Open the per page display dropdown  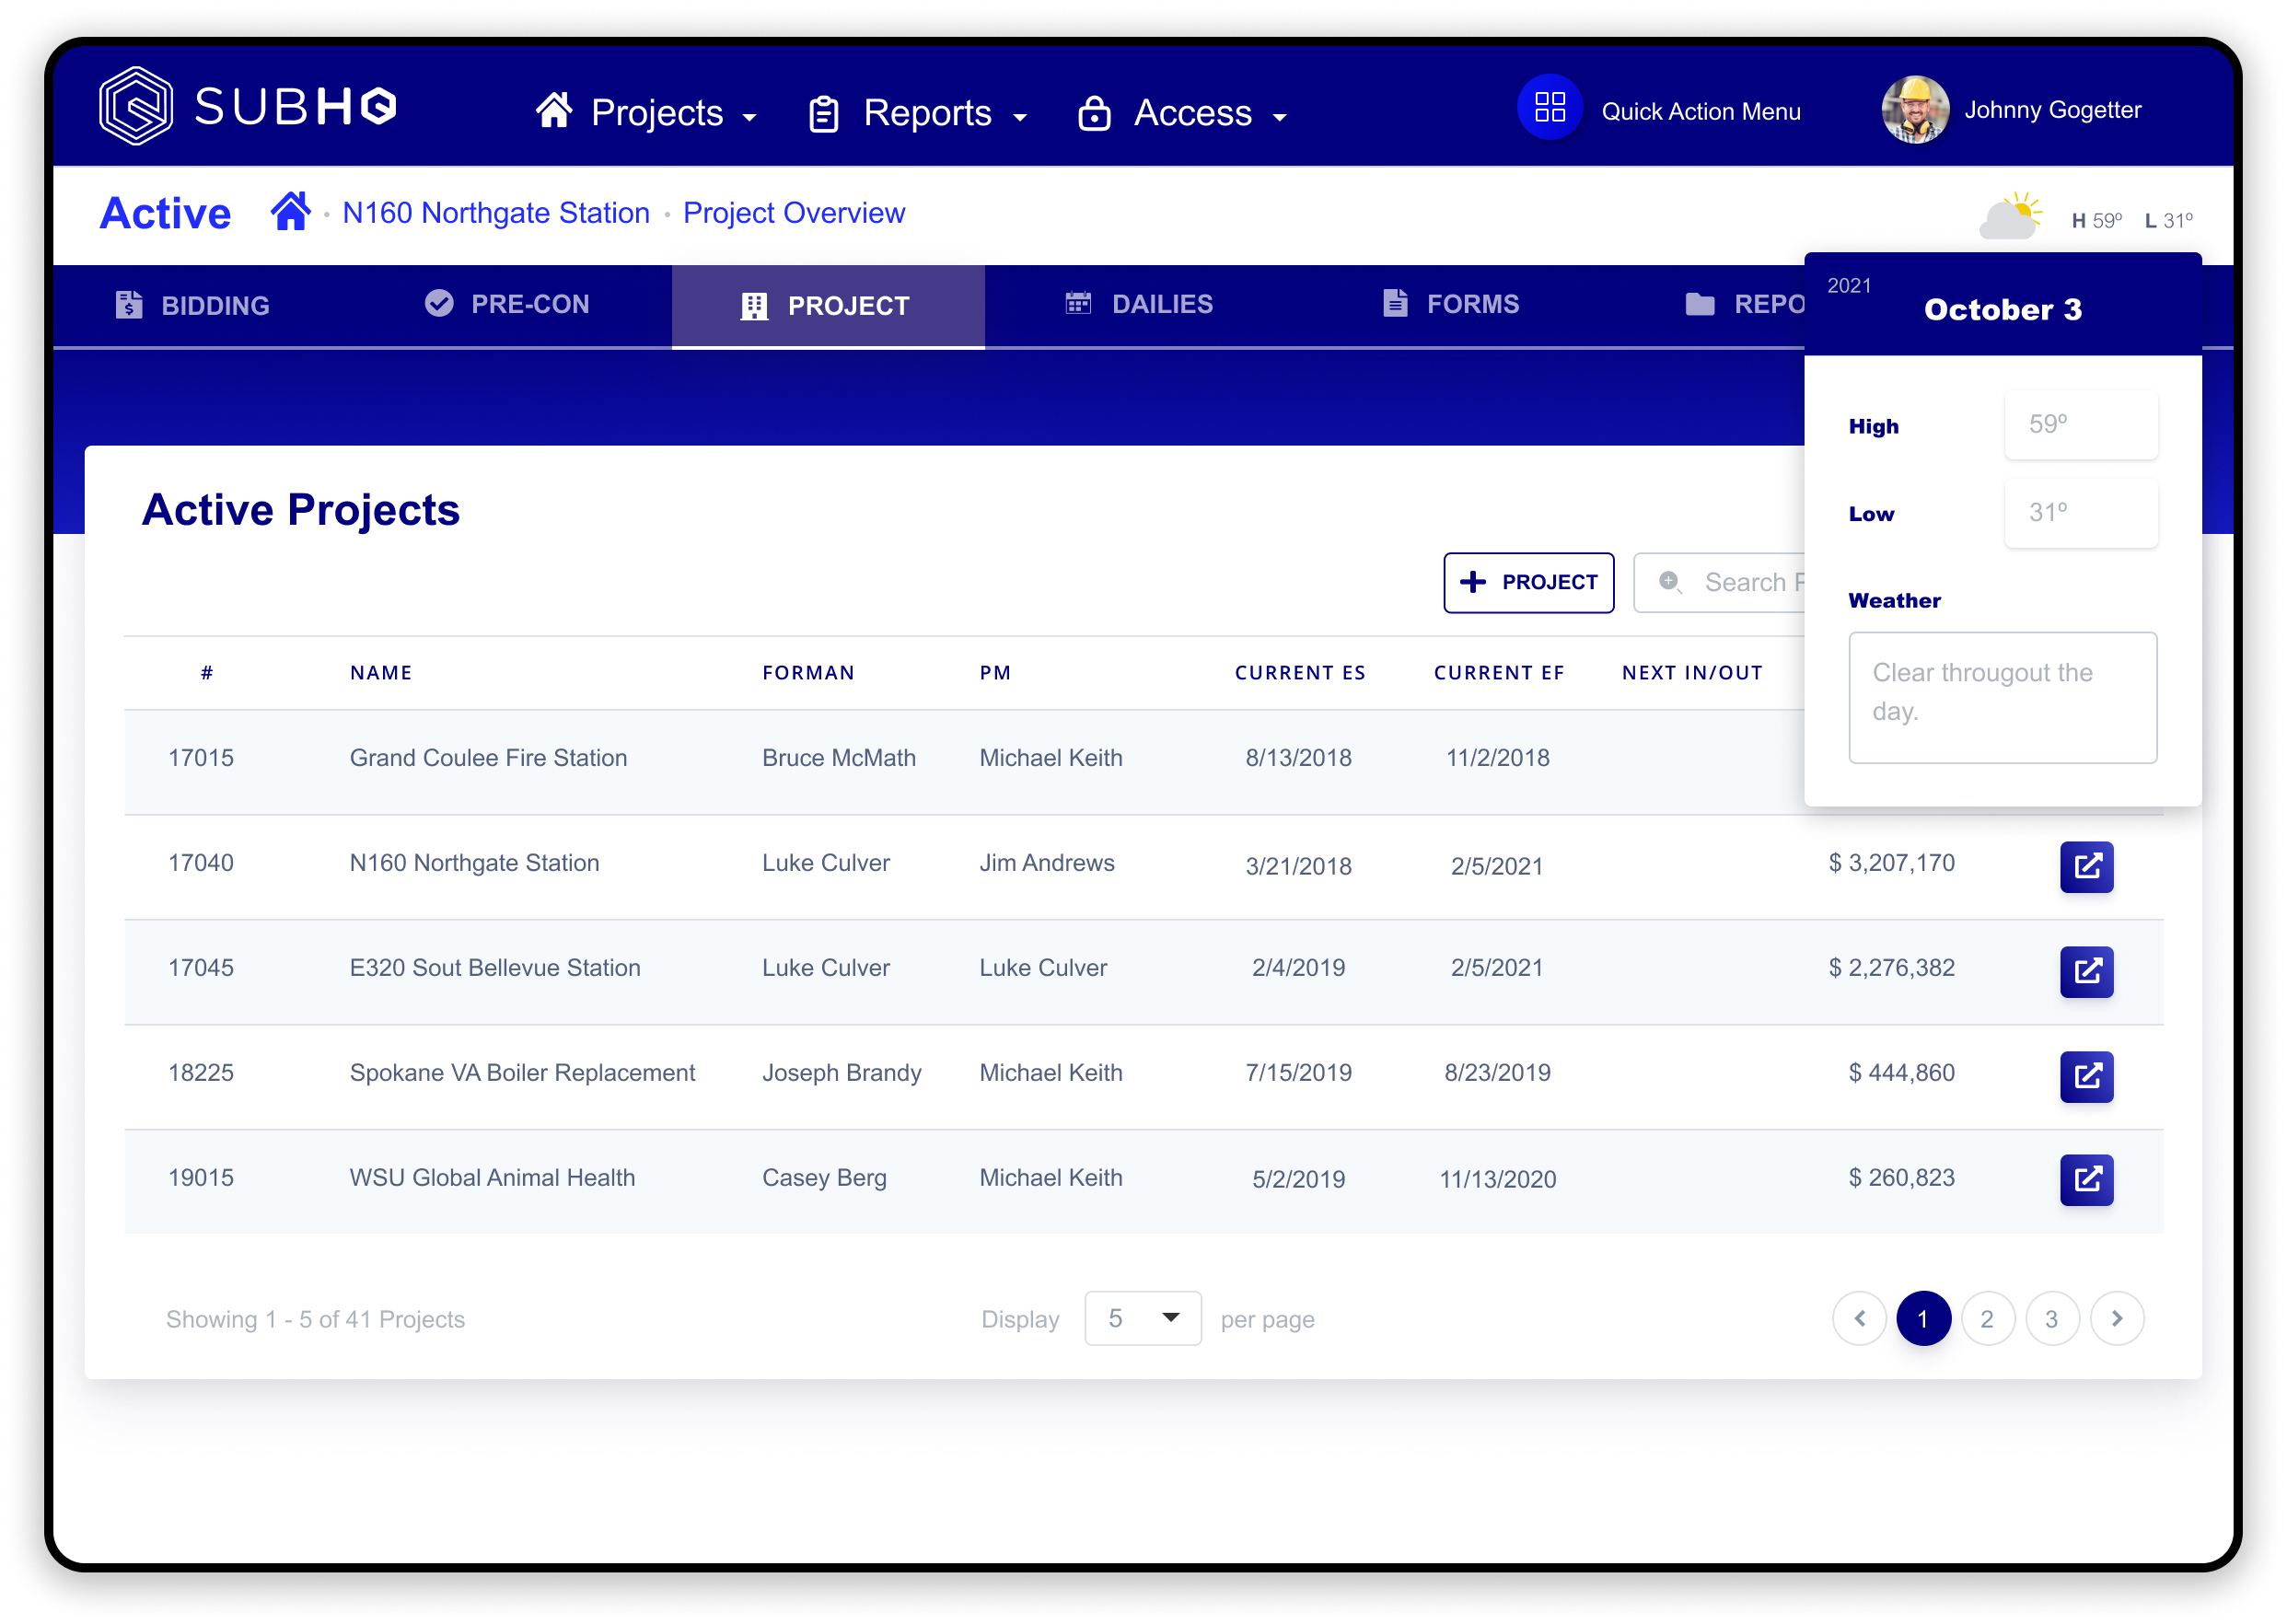pyautogui.click(x=1142, y=1318)
